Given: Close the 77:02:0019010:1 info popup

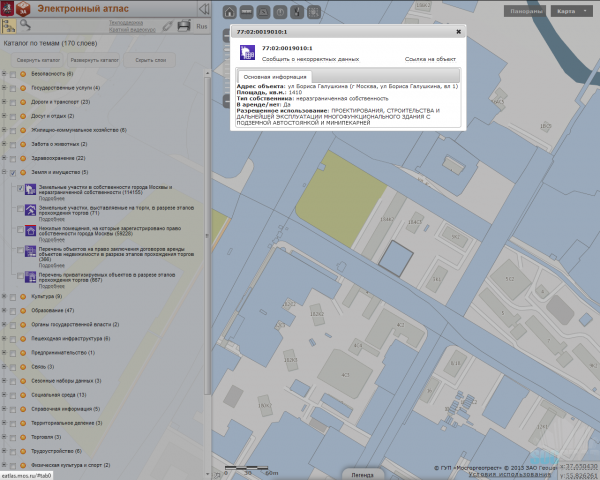Looking at the screenshot, I should [x=458, y=32].
